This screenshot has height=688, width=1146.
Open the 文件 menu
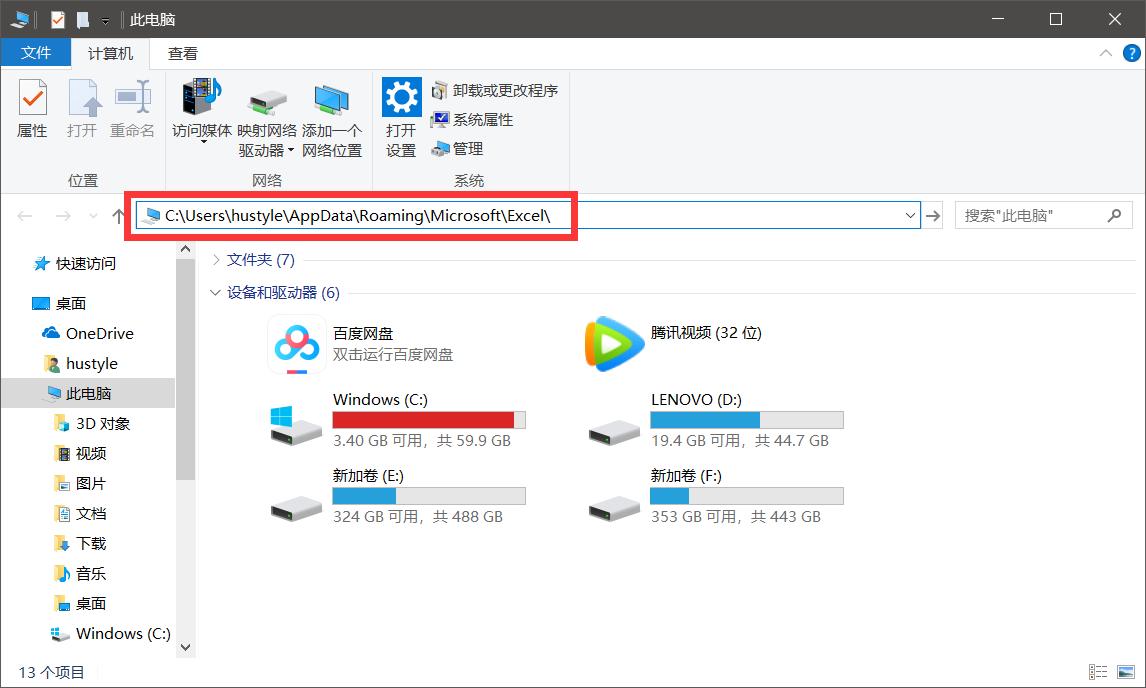pos(36,53)
